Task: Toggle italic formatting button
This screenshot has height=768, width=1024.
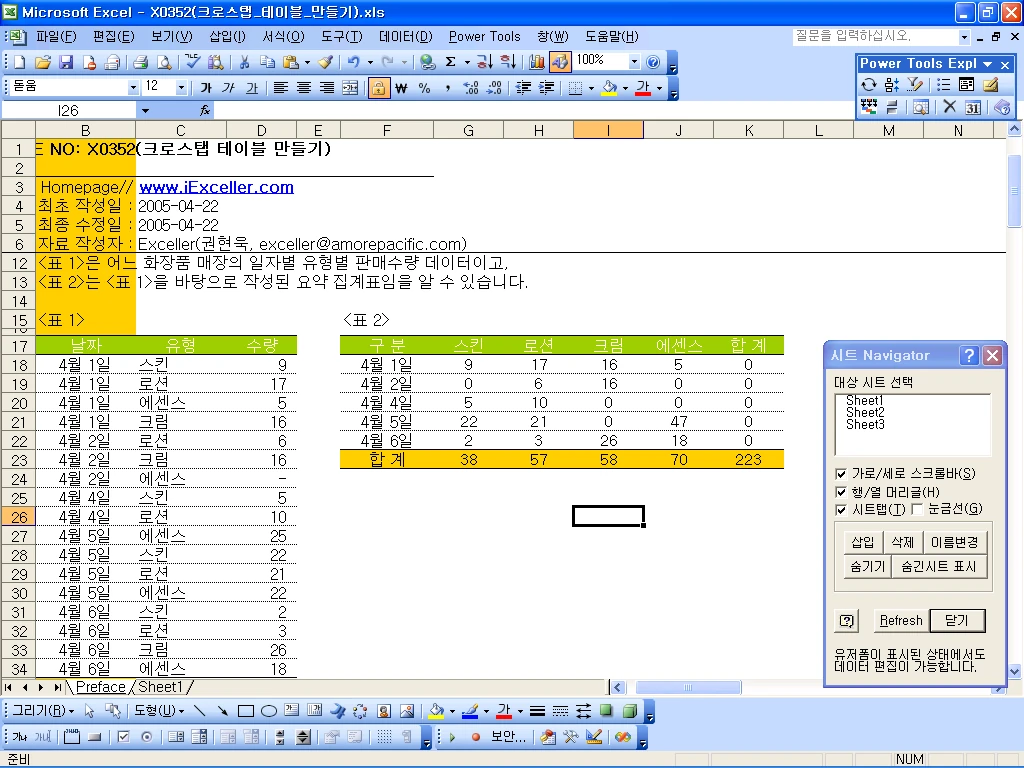Action: click(229, 88)
